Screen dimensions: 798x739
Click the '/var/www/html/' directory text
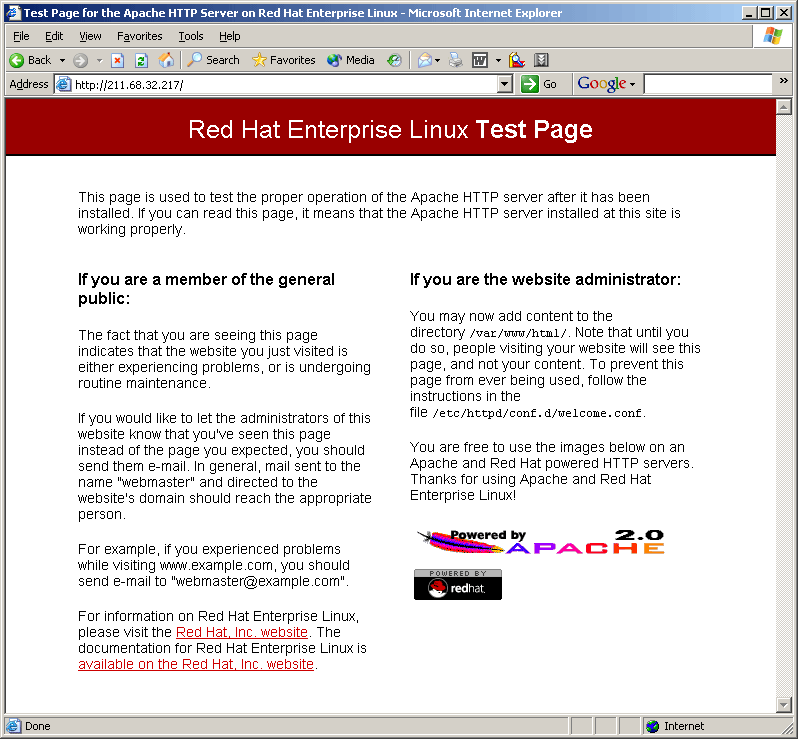click(518, 333)
